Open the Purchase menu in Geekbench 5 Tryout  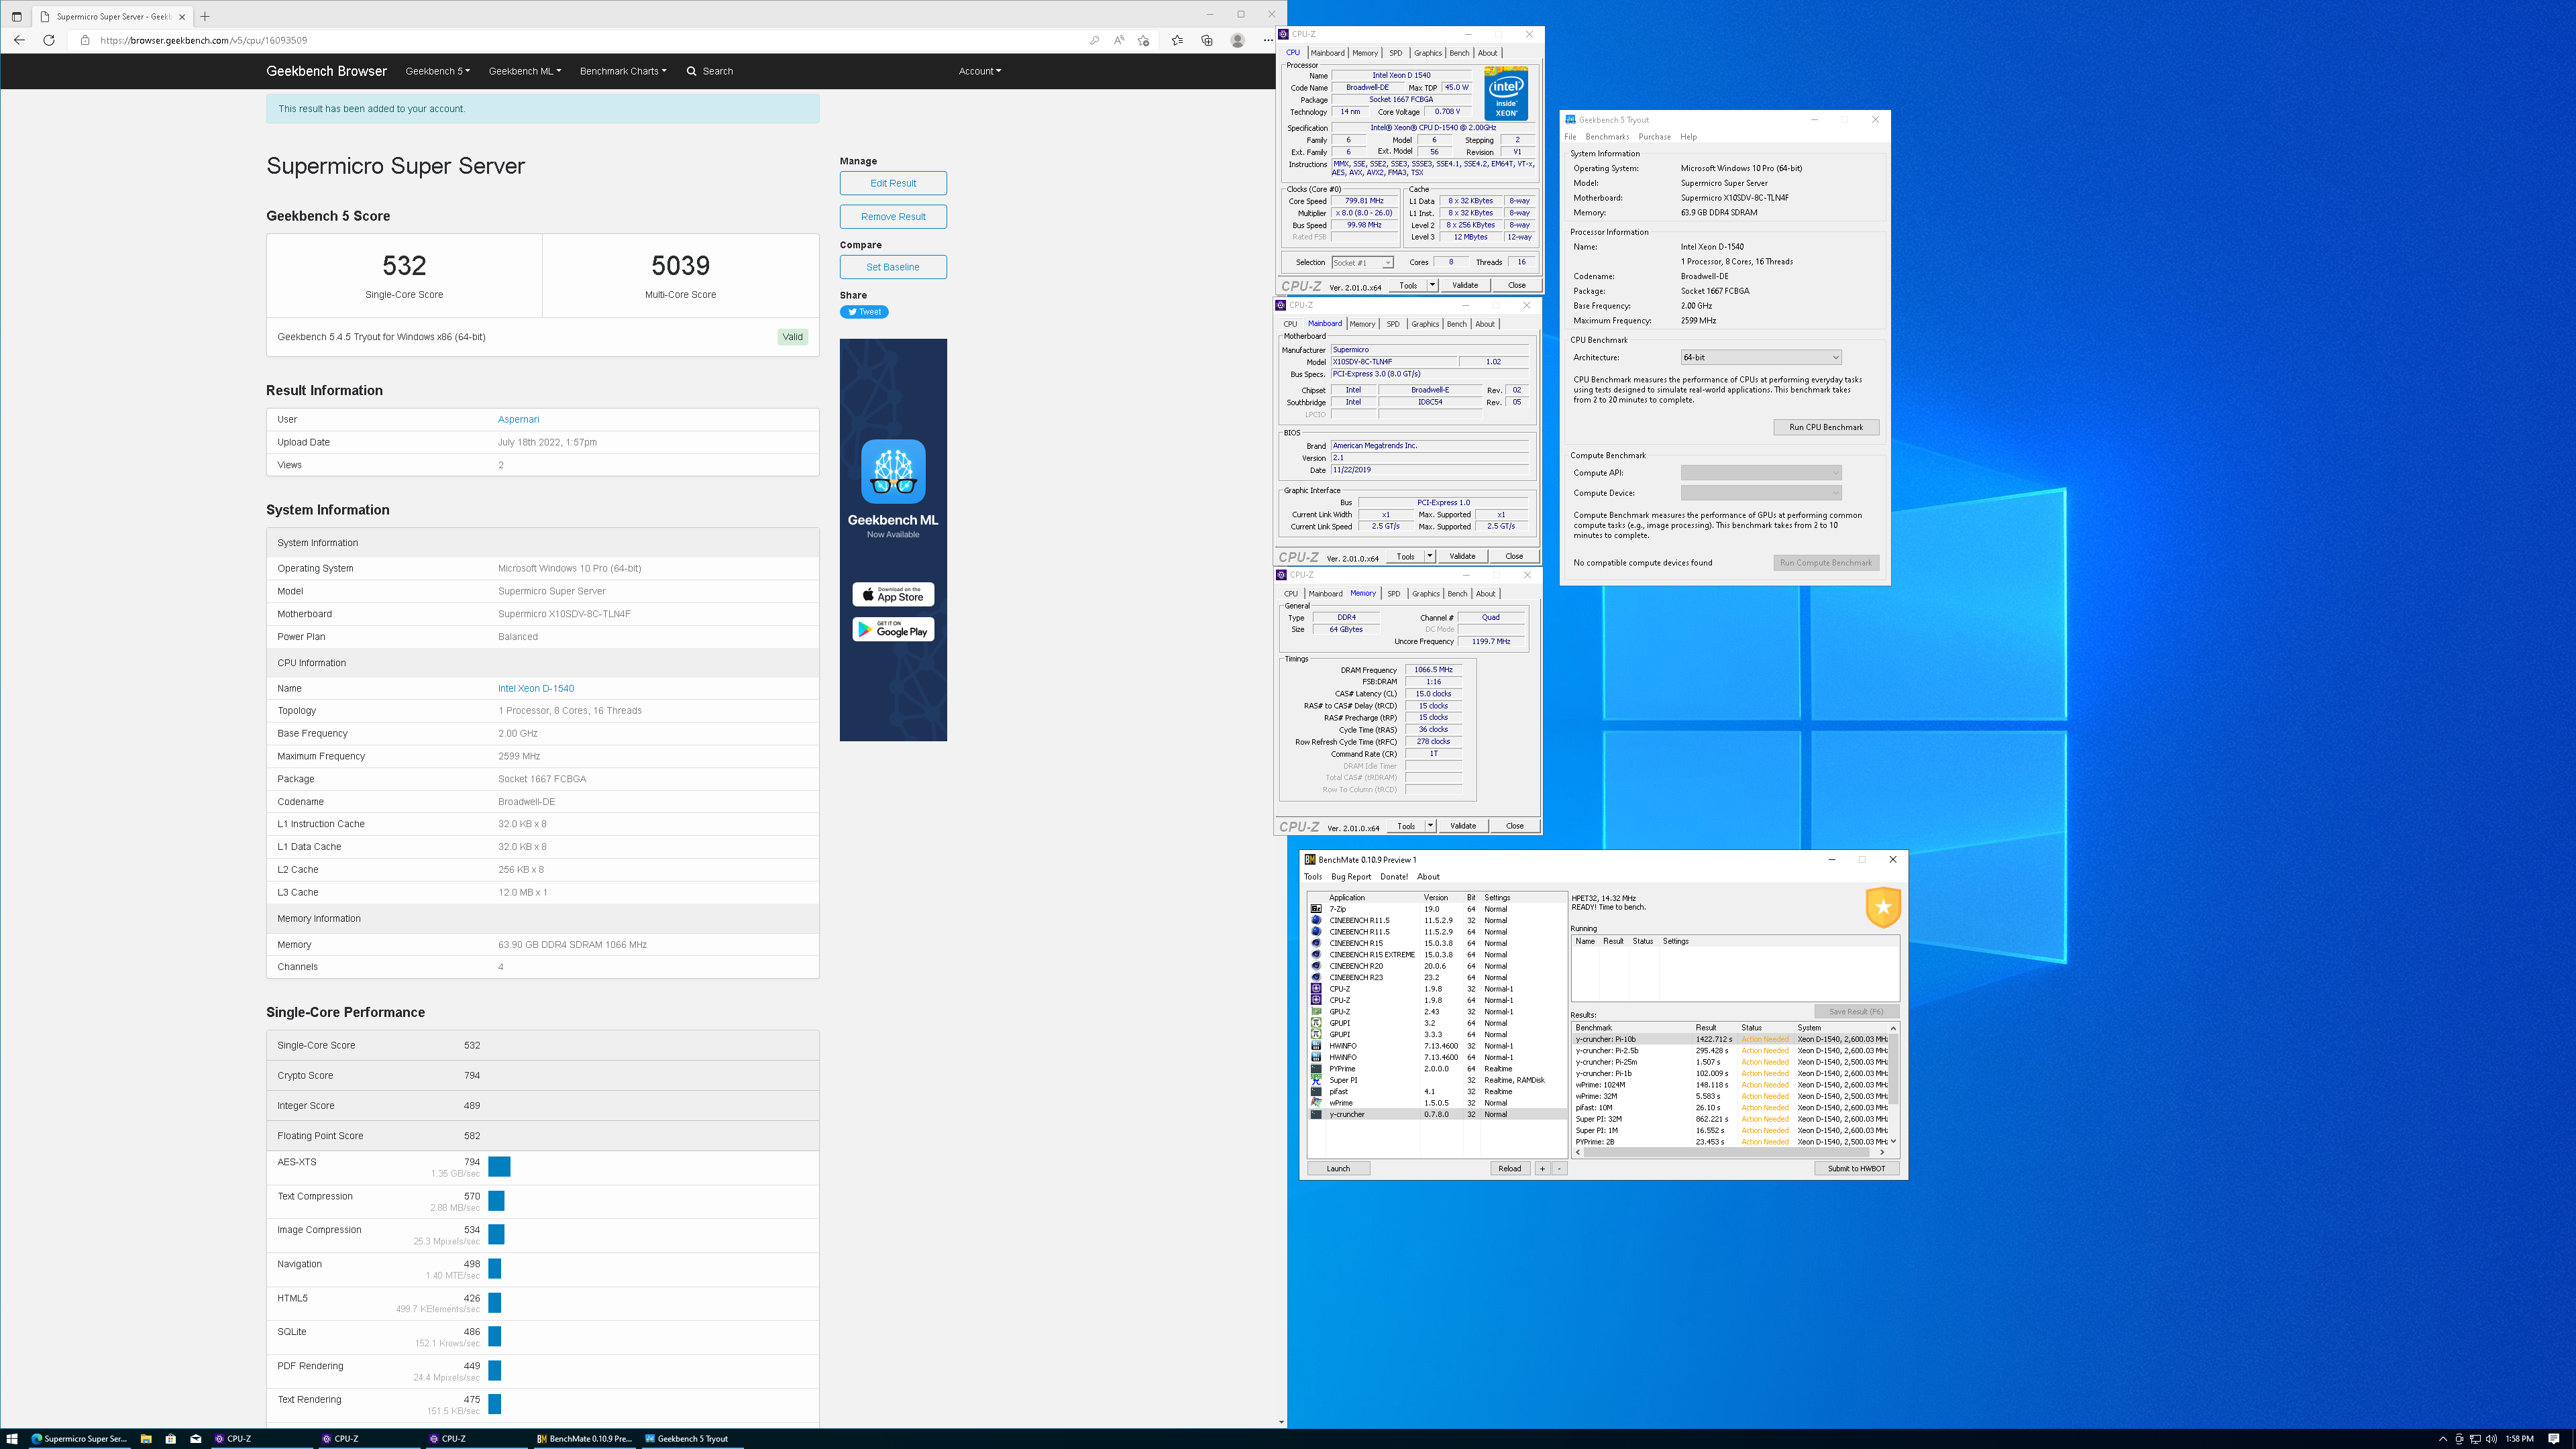coord(1654,137)
